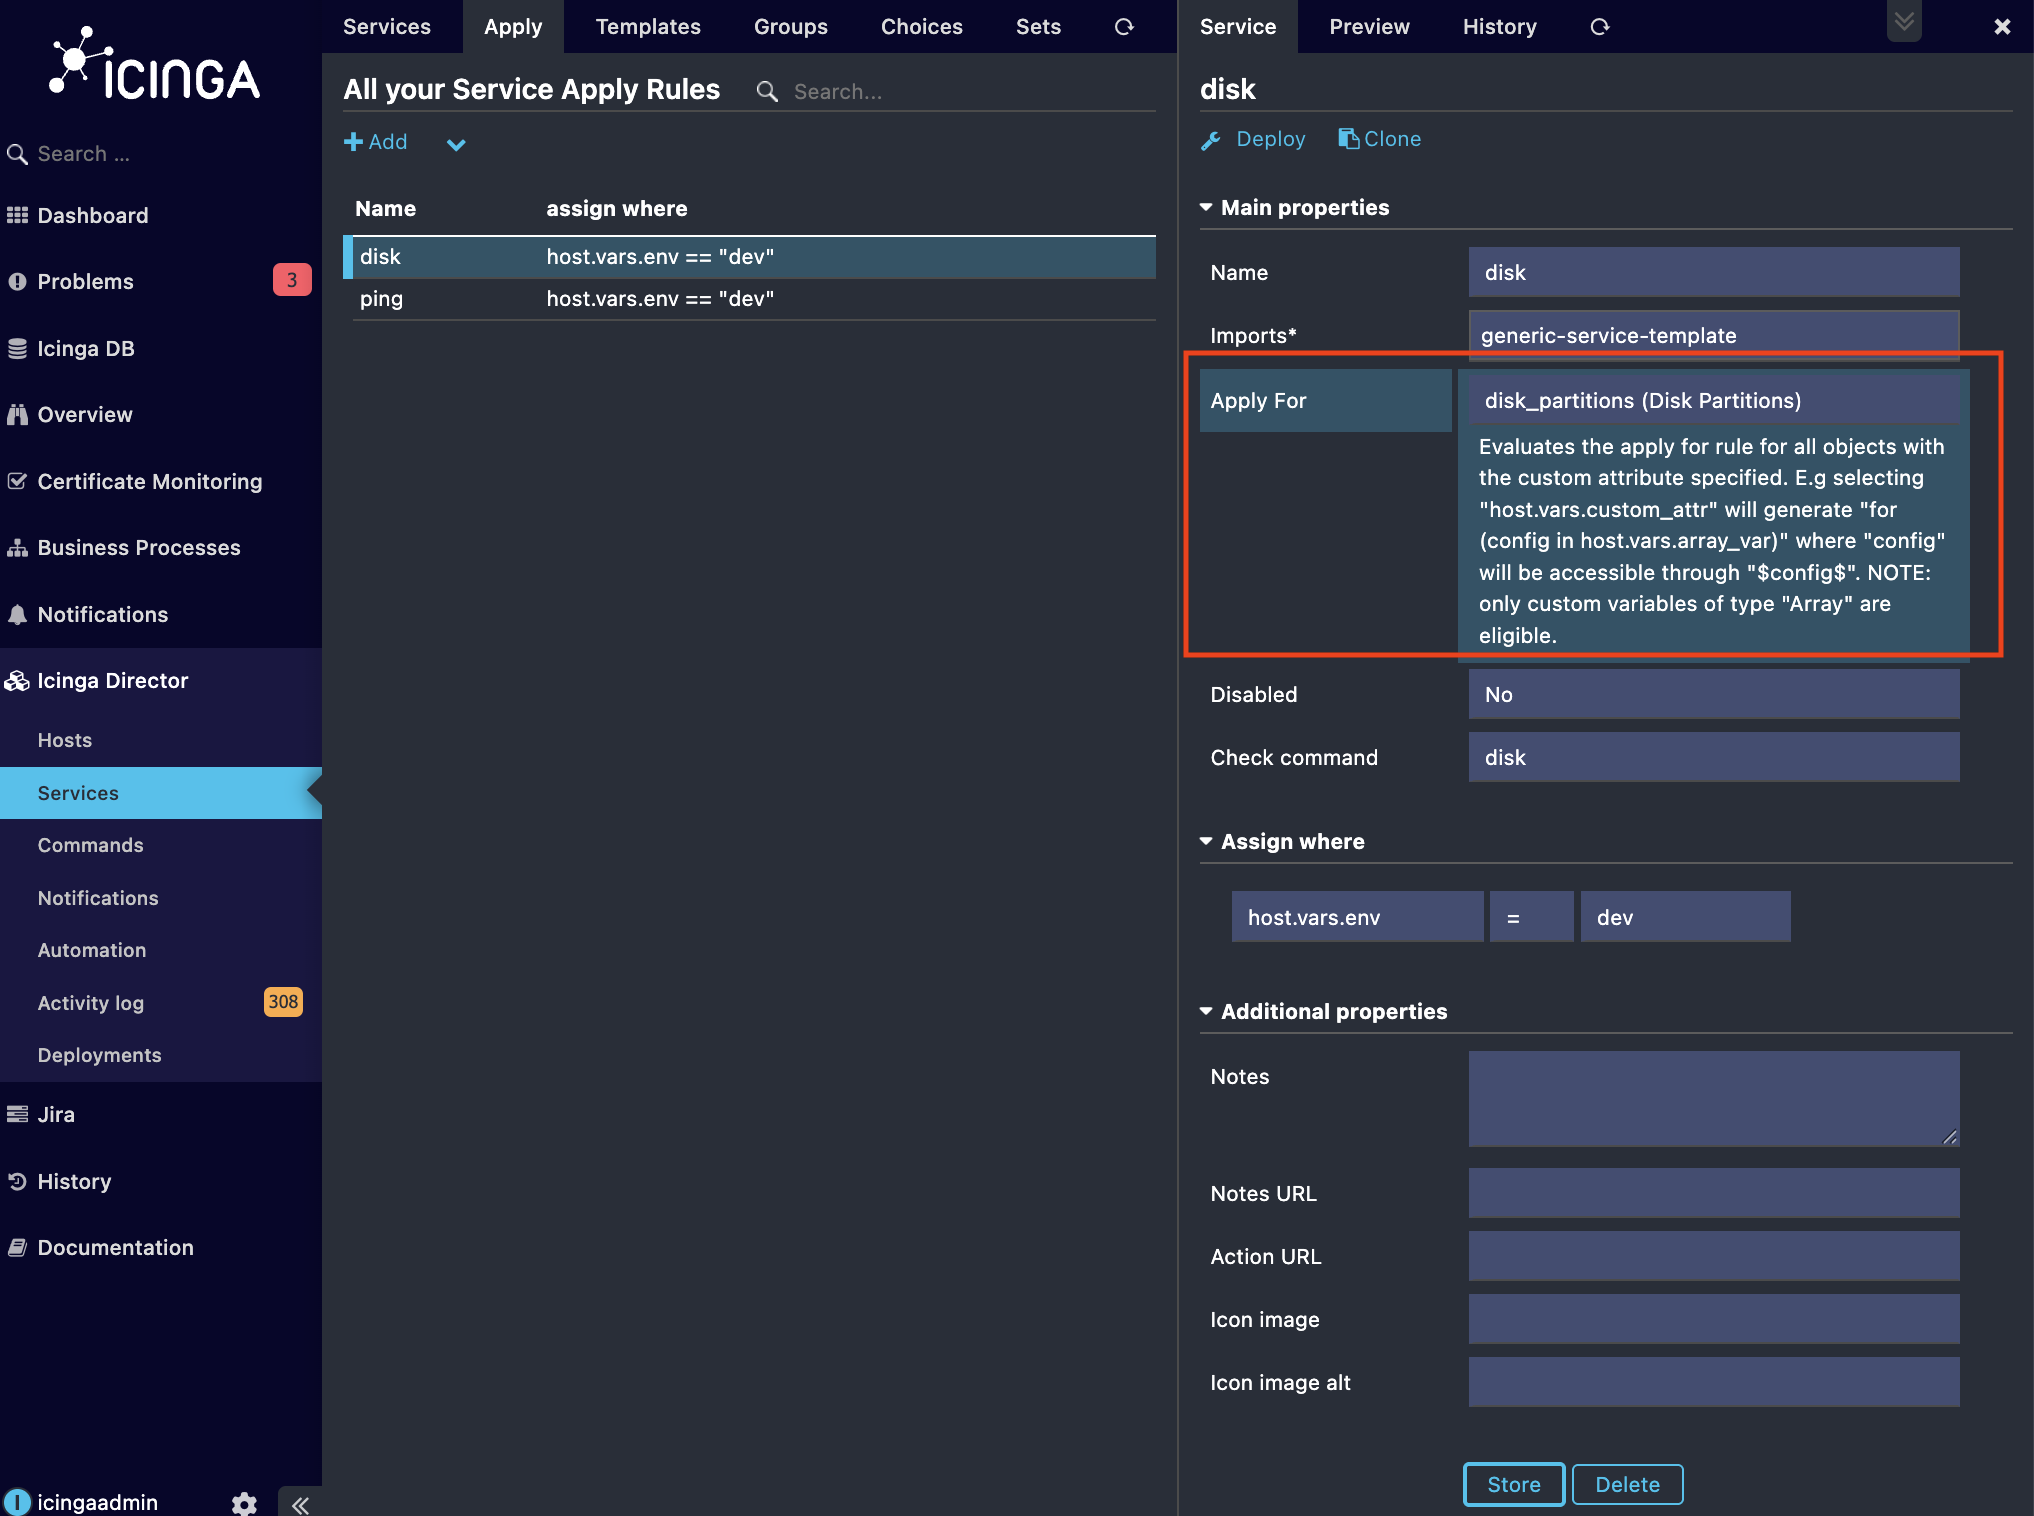Click the Apply Rules search magnifier

click(x=767, y=91)
